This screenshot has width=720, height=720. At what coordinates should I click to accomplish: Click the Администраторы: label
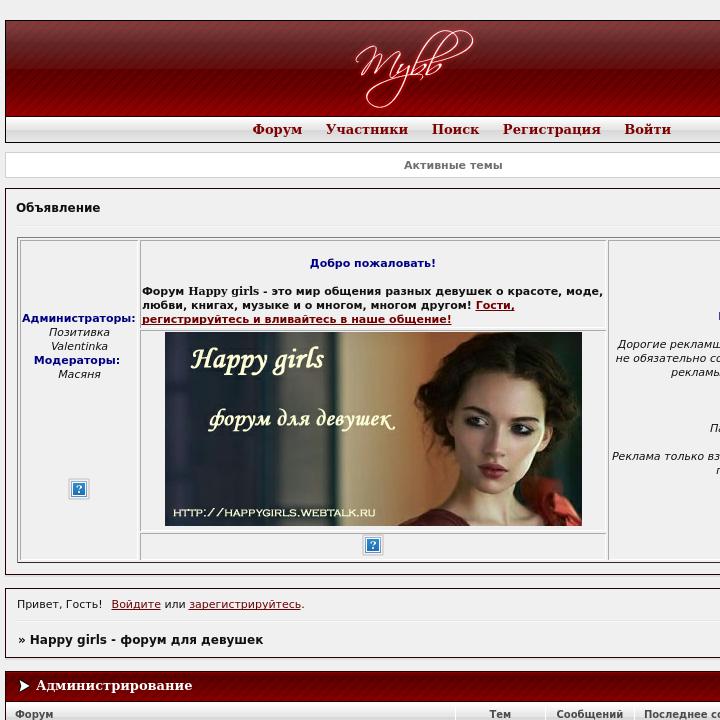tap(79, 318)
